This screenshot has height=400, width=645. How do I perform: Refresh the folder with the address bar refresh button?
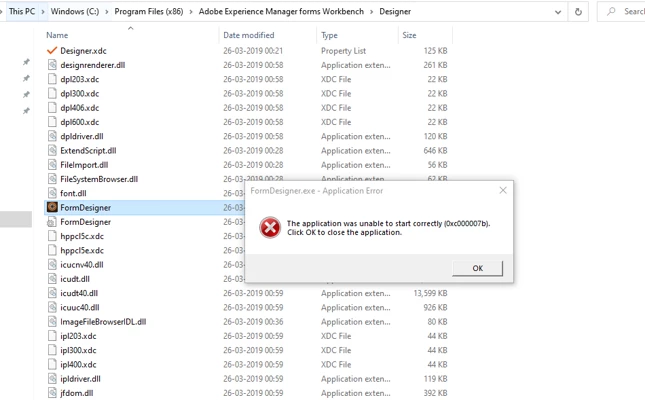click(x=578, y=12)
